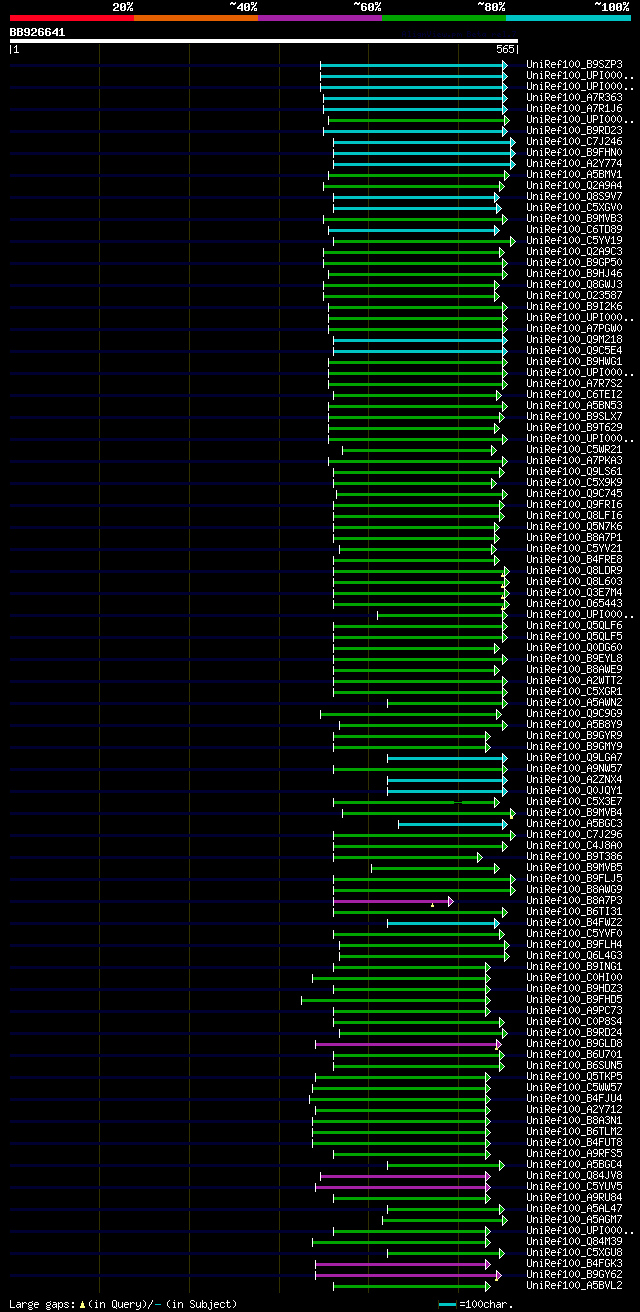
Task: Click the label UniRef100_B9GY62
Action: pos(574,1275)
